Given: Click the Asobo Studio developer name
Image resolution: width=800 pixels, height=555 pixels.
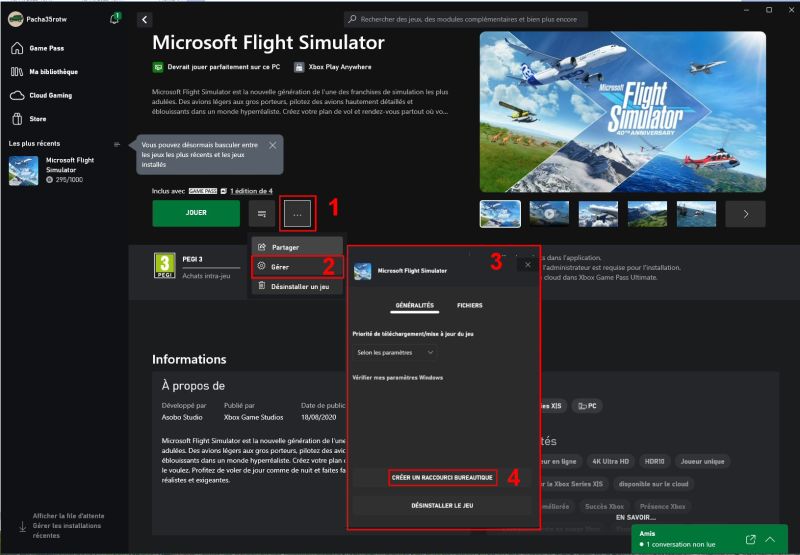Looking at the screenshot, I should click(182, 417).
